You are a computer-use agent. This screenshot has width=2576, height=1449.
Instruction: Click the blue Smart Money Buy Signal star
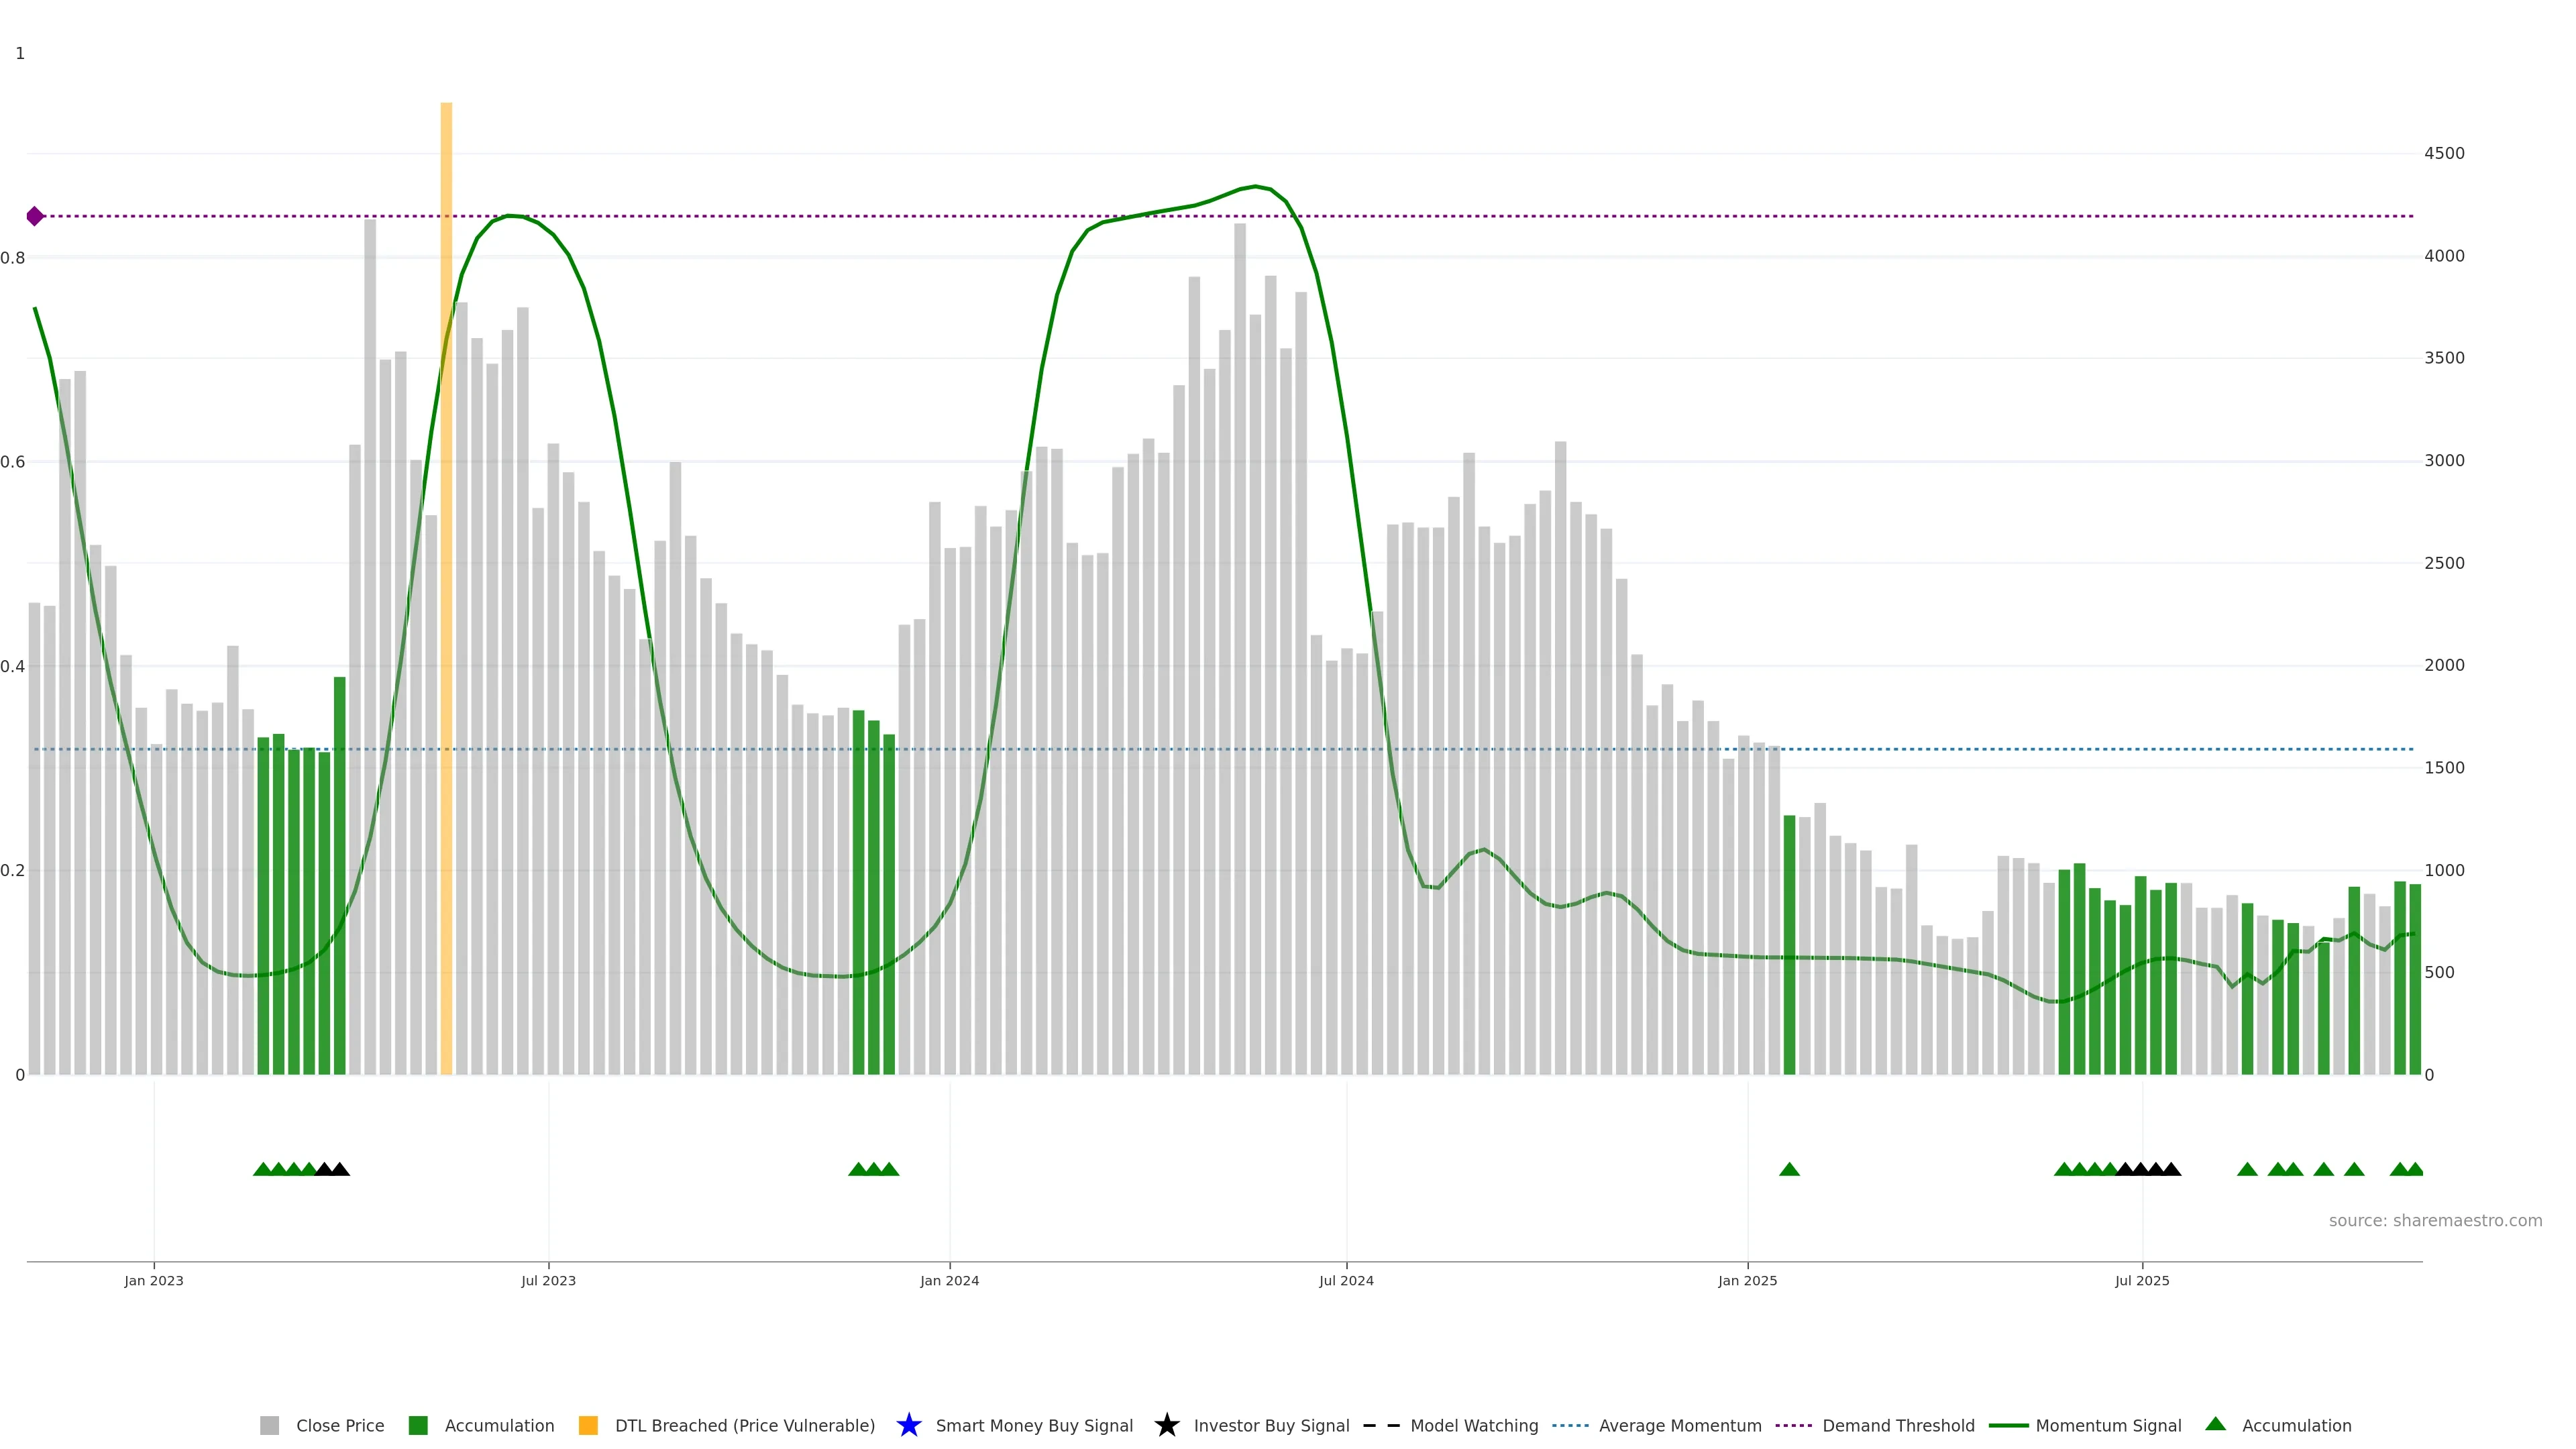pos(908,1425)
